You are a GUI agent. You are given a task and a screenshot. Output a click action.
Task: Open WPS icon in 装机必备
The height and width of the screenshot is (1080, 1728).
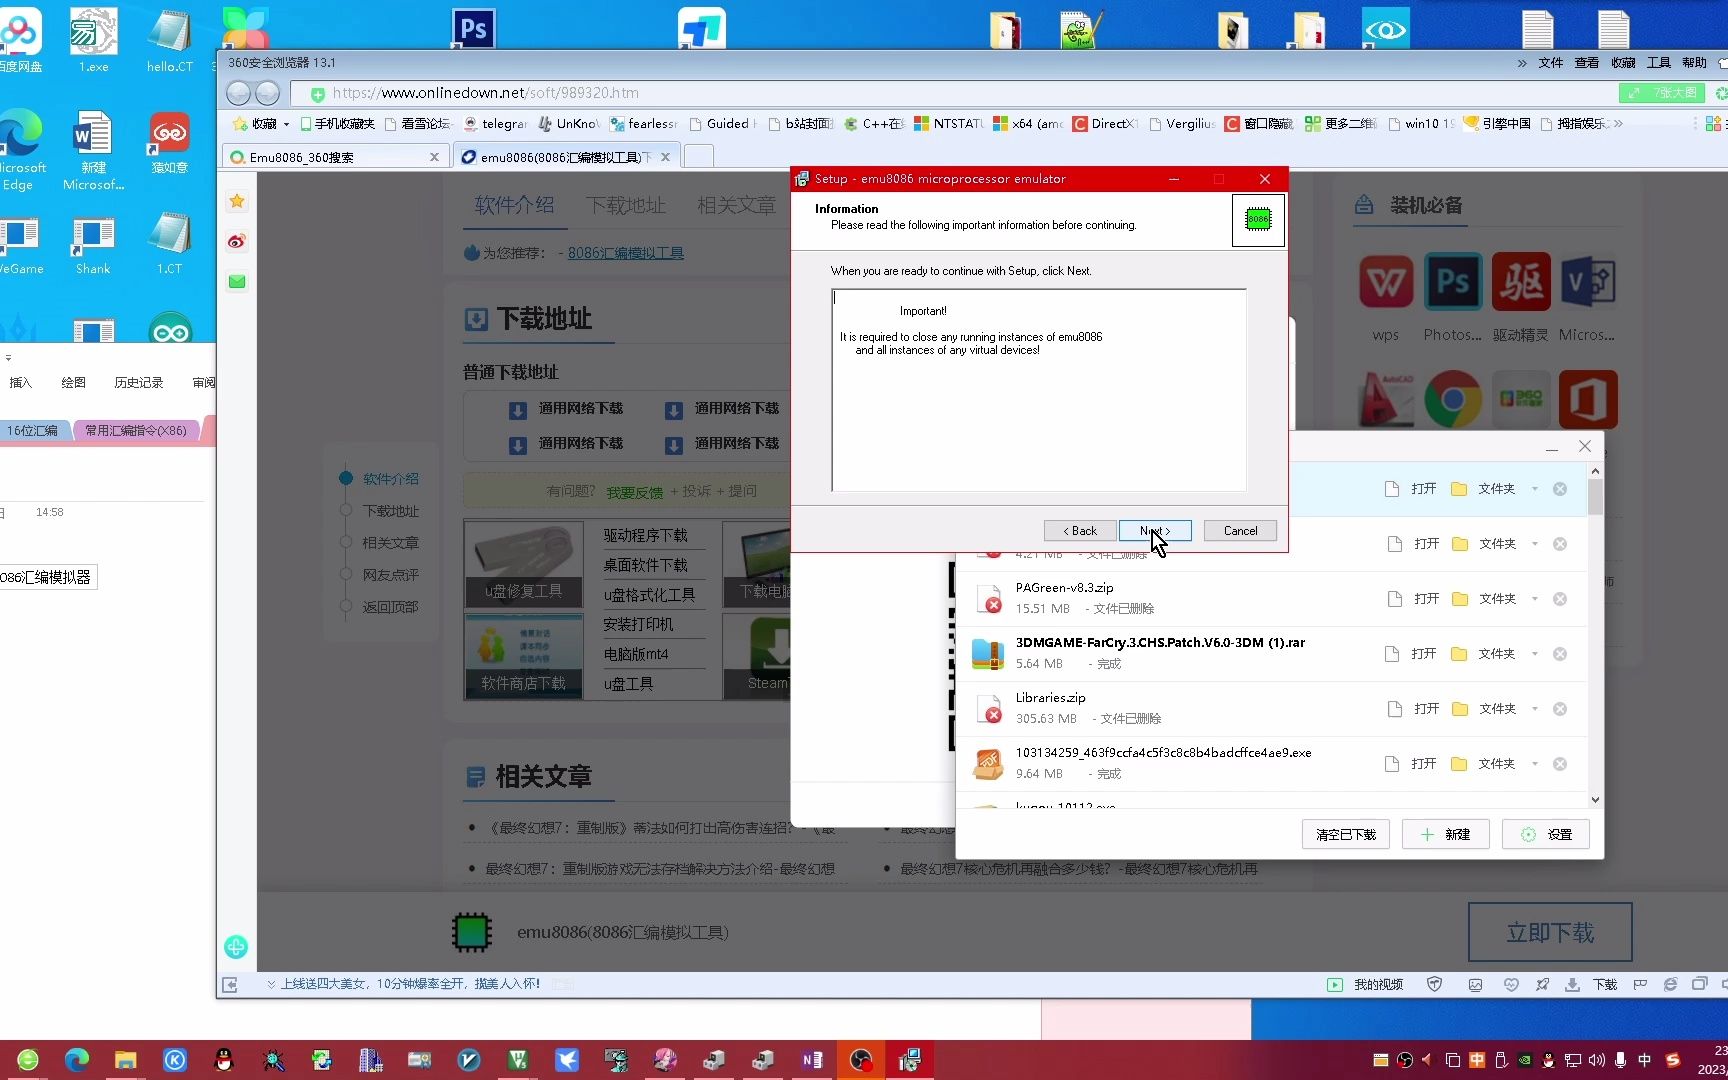(x=1386, y=282)
